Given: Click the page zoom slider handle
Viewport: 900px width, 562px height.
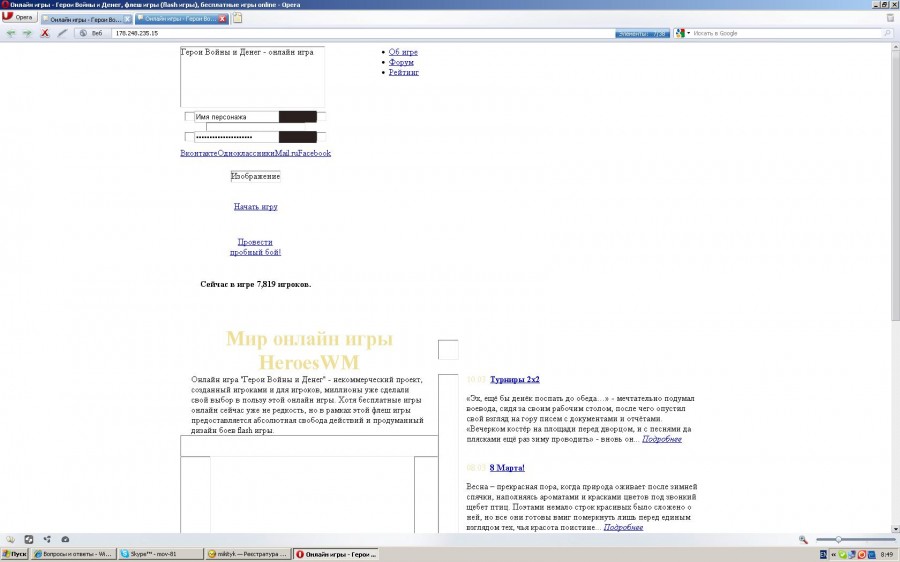Looking at the screenshot, I should pos(838,540).
